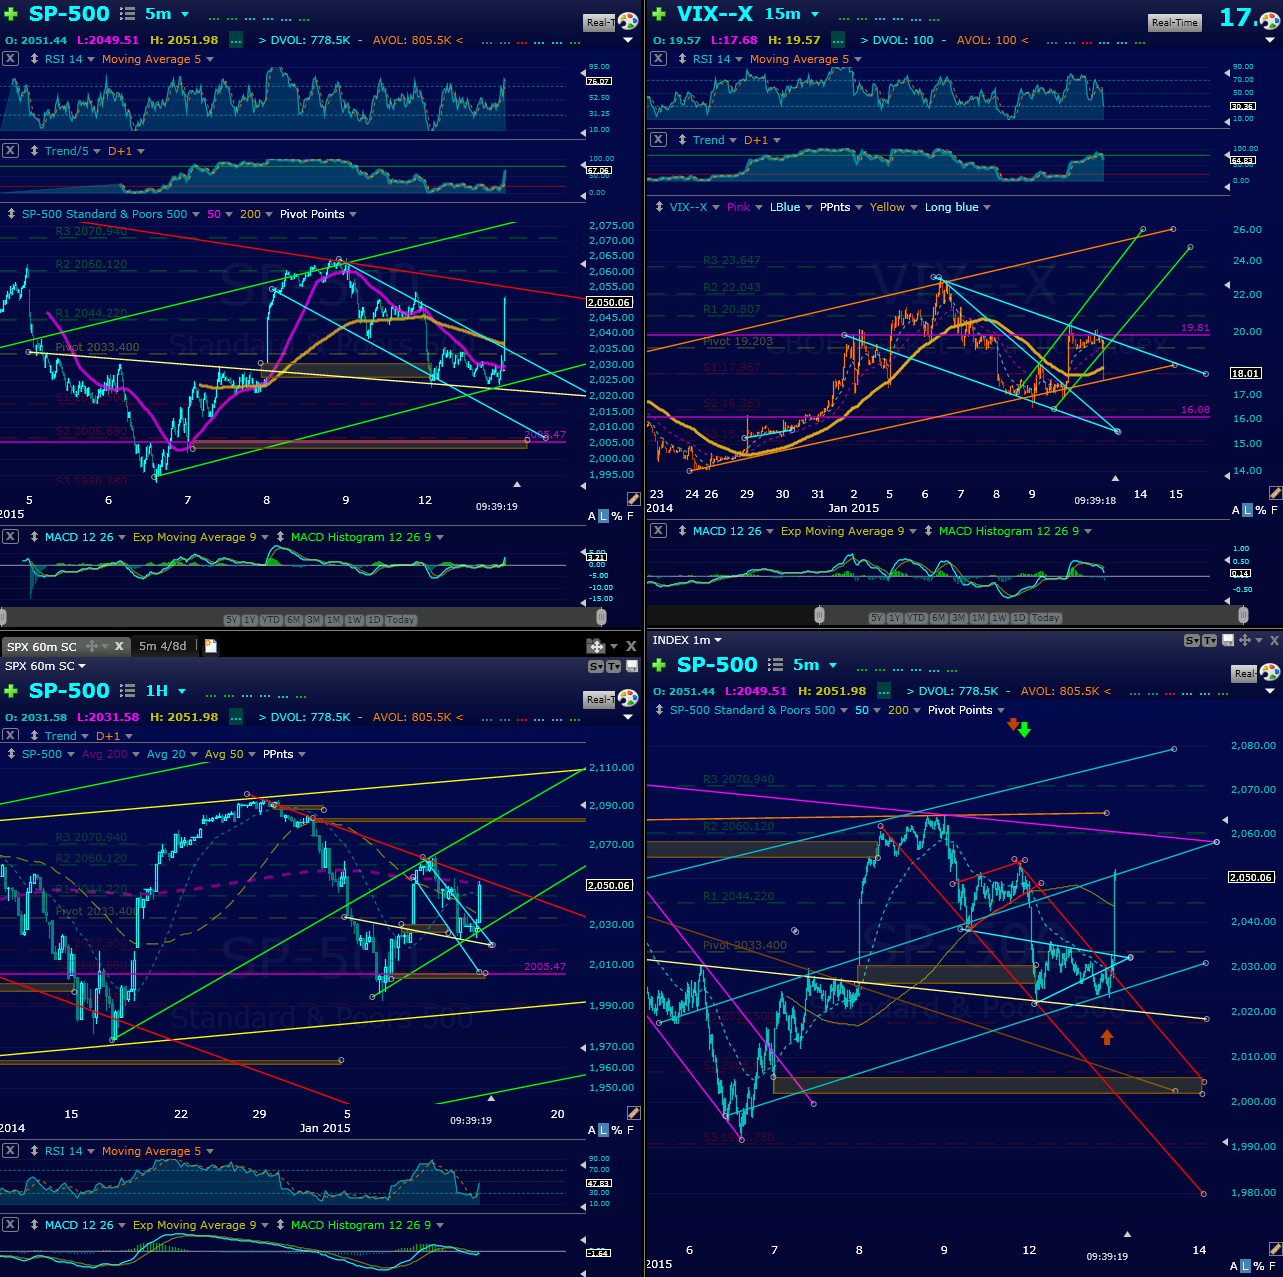Image resolution: width=1283 pixels, height=1277 pixels.
Task: Open the T menu in the SPX 60m SC header
Action: click(614, 666)
